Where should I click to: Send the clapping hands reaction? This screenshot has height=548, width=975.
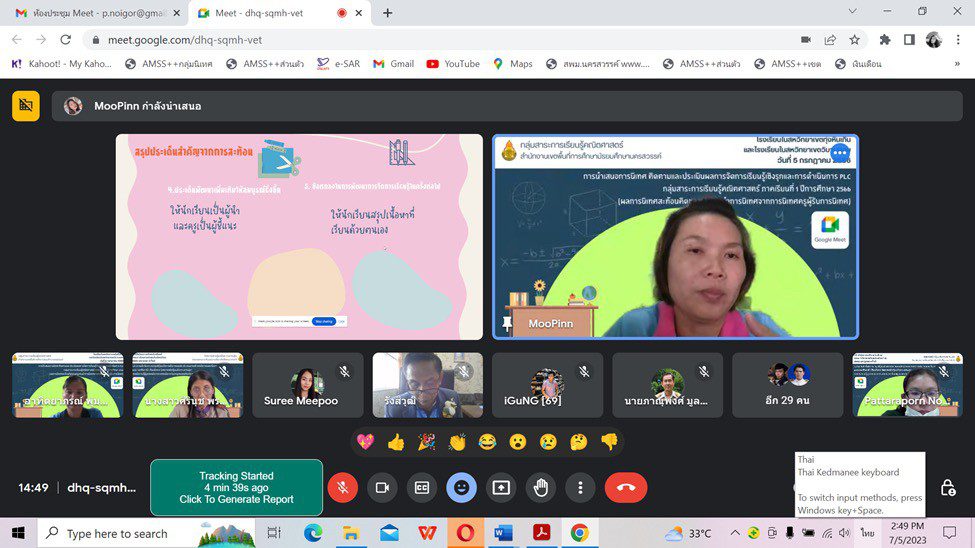click(457, 442)
